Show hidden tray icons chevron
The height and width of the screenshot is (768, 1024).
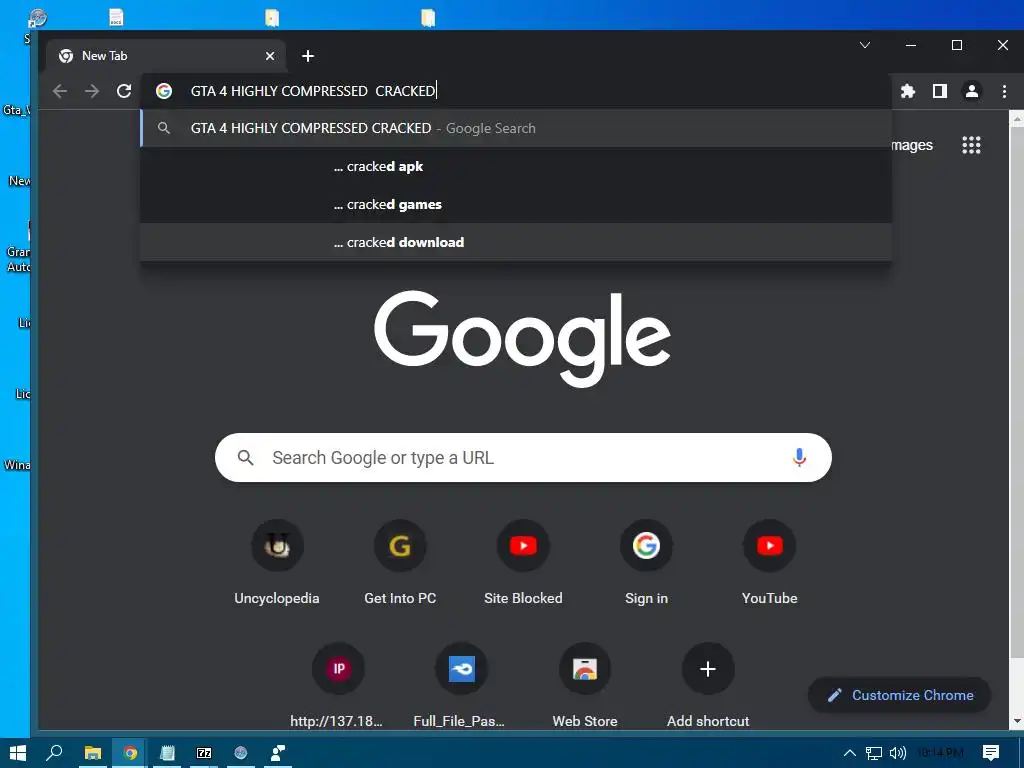point(850,753)
